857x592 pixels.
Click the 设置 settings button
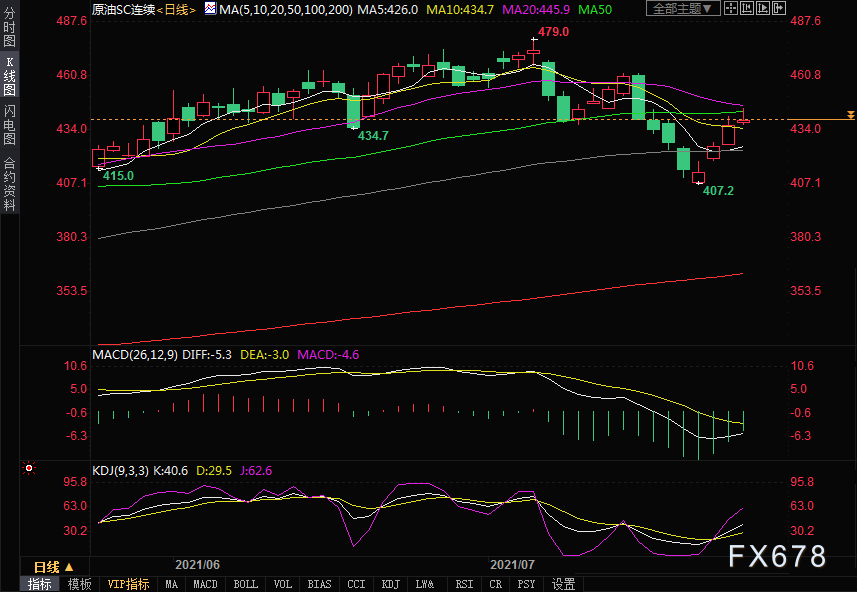(x=564, y=584)
